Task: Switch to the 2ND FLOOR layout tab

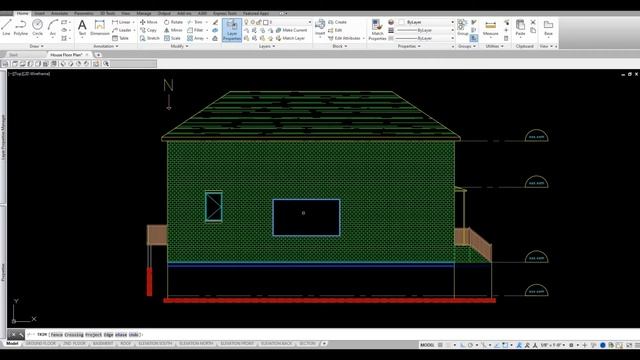Action: (x=74, y=344)
